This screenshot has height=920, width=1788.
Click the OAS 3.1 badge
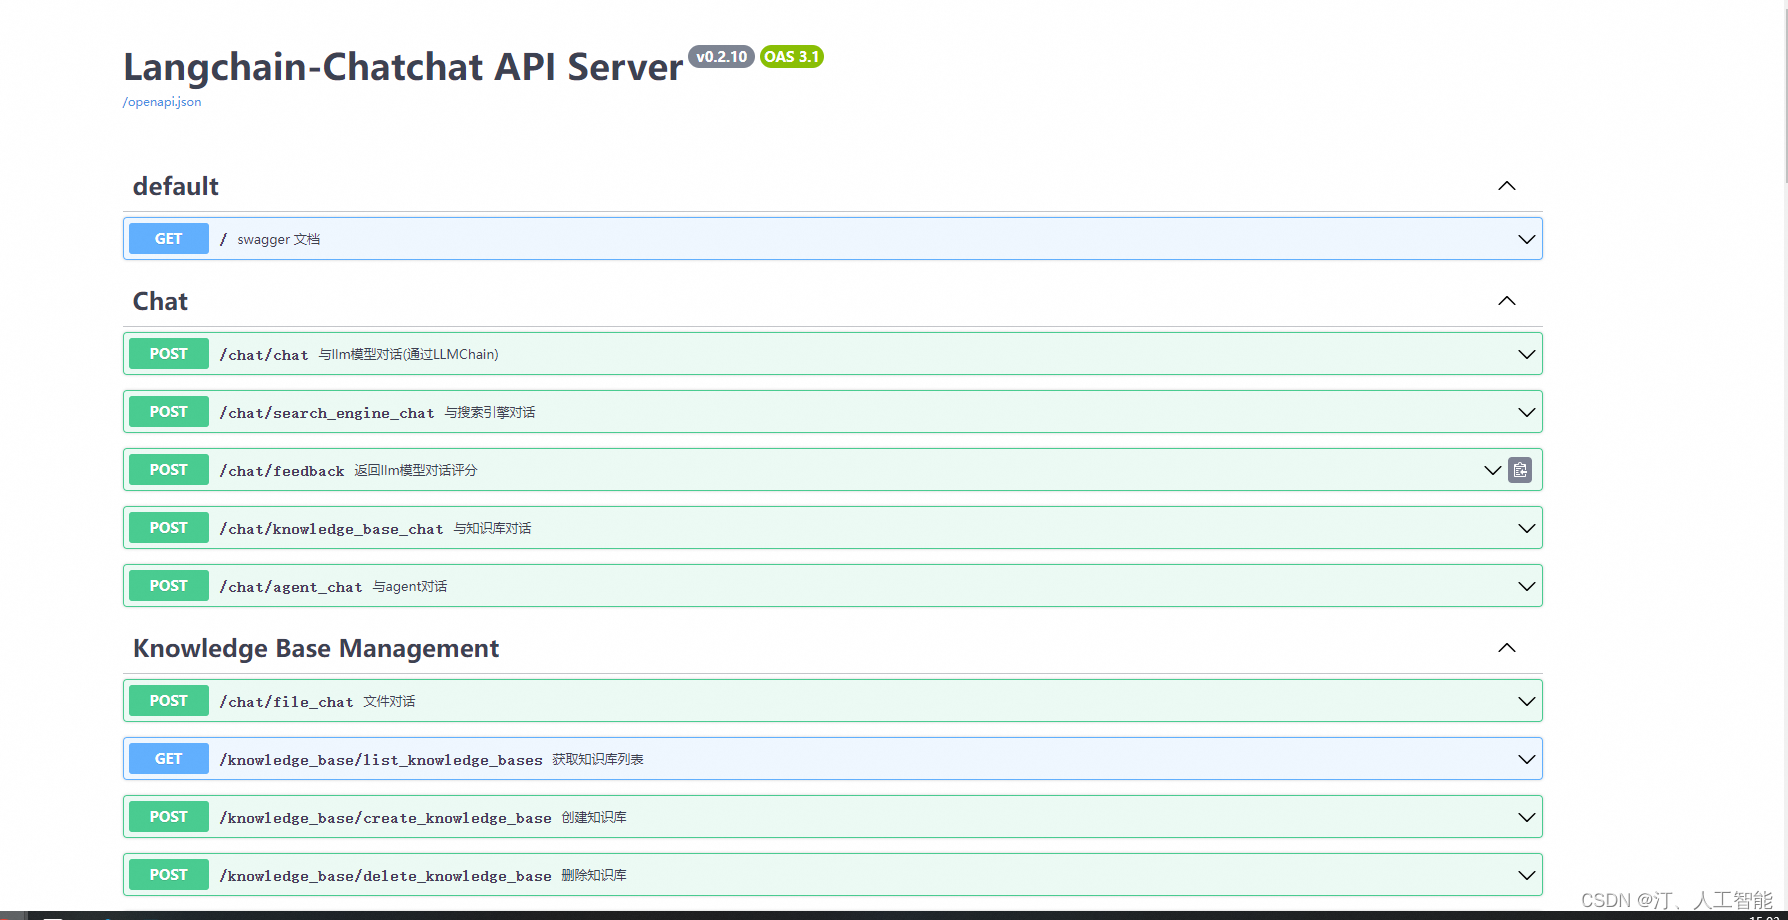click(791, 57)
